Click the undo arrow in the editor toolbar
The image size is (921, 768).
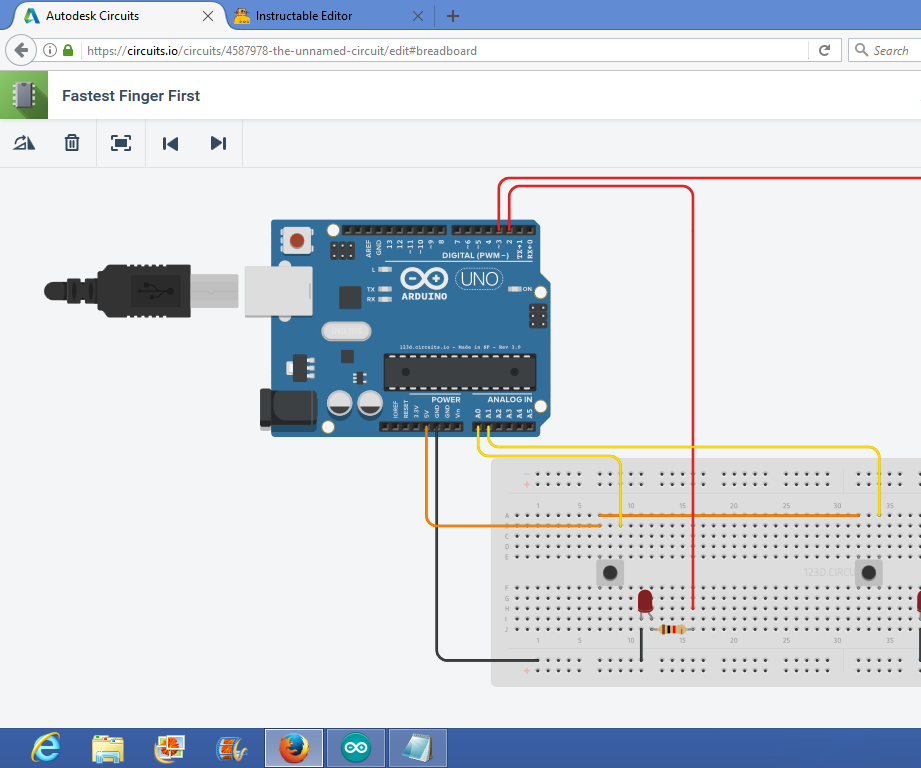point(170,143)
